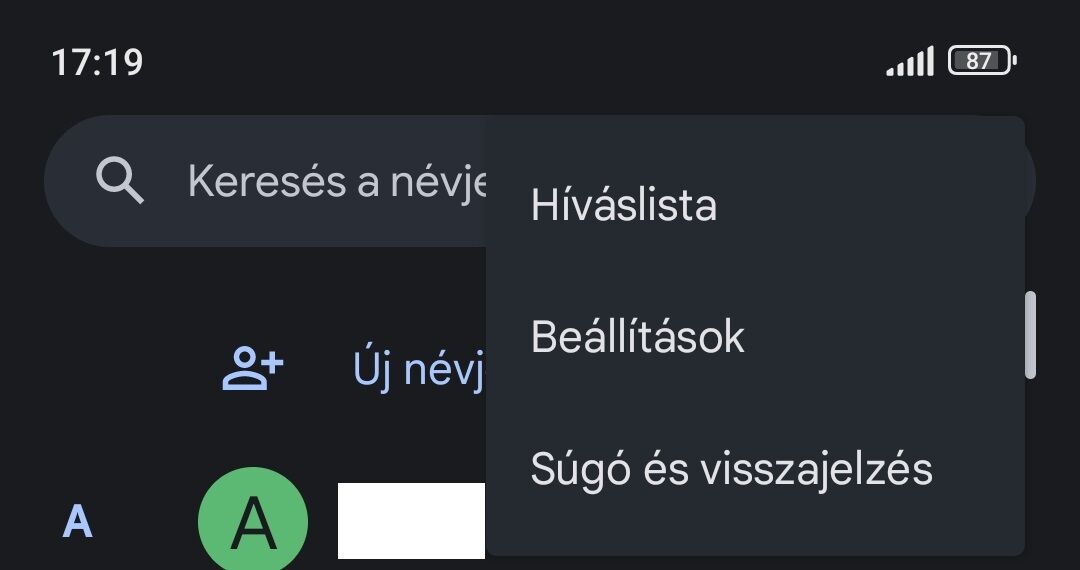The width and height of the screenshot is (1080, 570).
Task: Open the green A contact avatar
Action: pos(253,522)
